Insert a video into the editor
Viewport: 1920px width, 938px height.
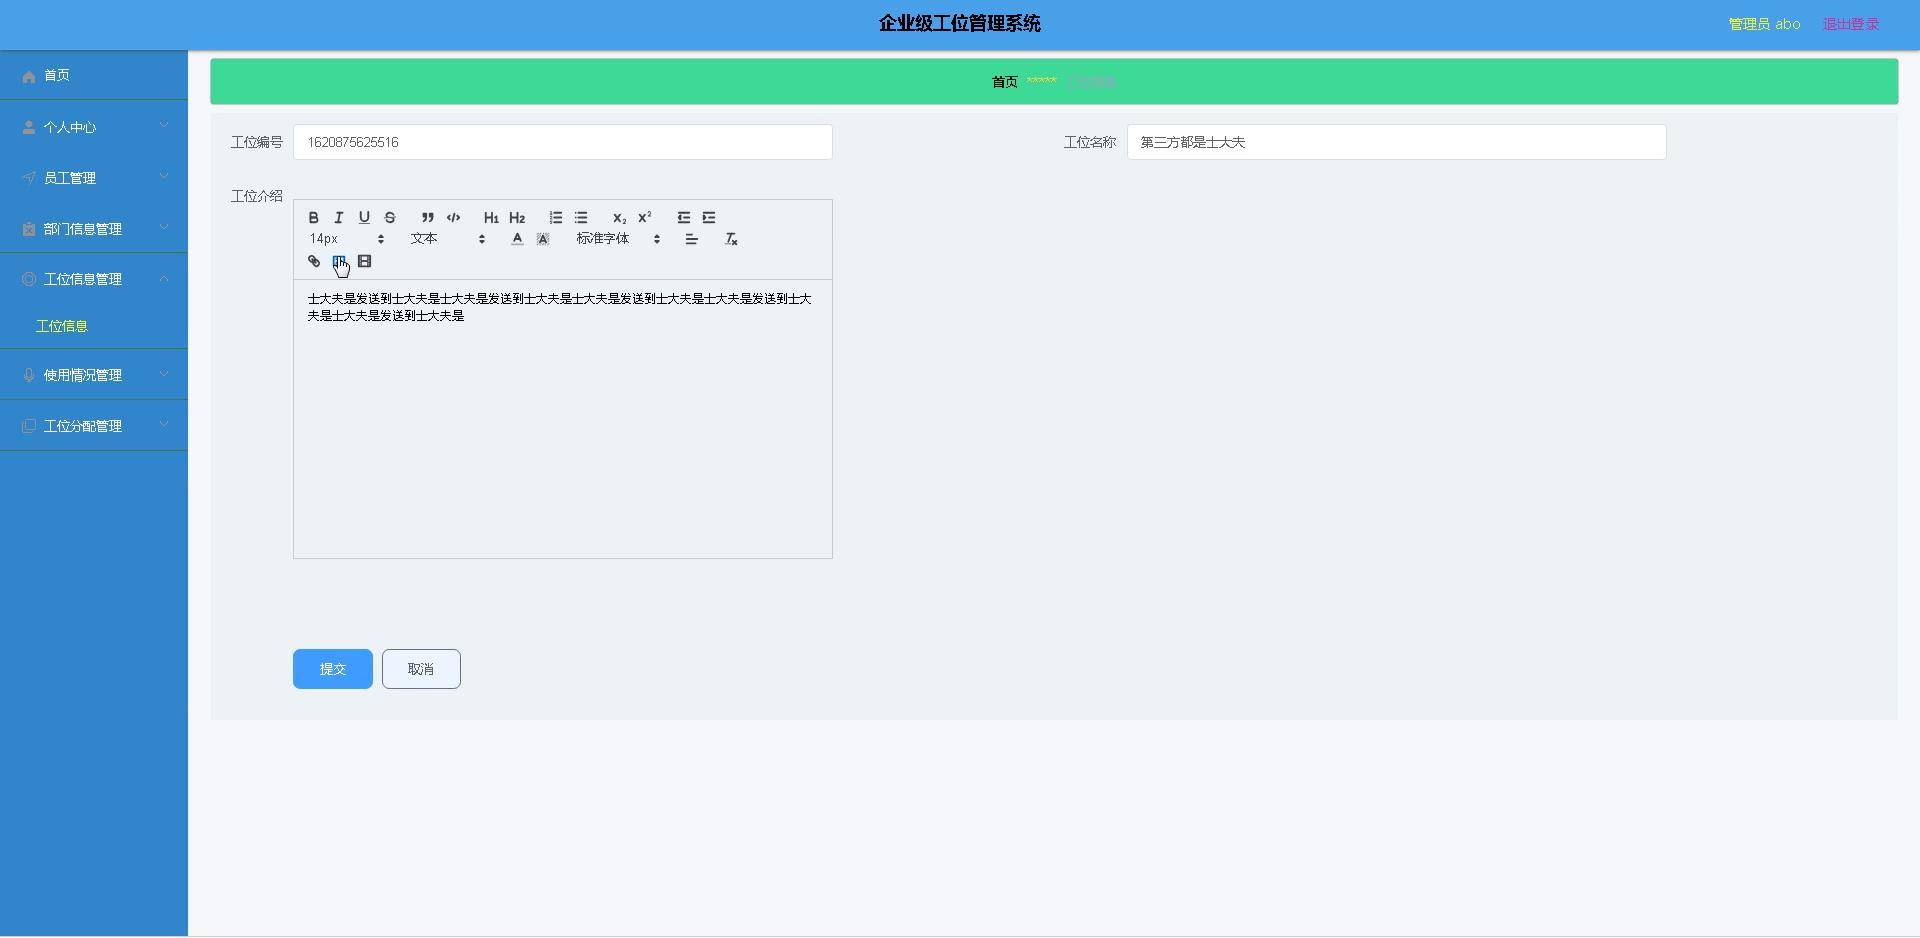[365, 261]
